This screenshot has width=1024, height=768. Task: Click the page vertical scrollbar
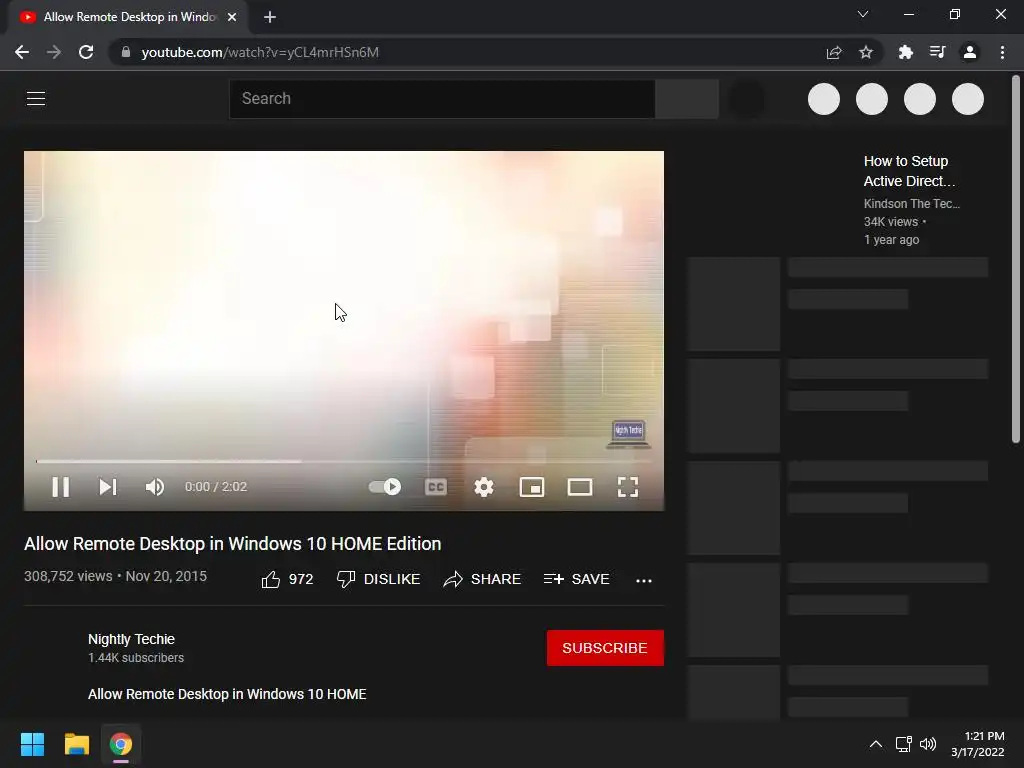tap(1016, 261)
